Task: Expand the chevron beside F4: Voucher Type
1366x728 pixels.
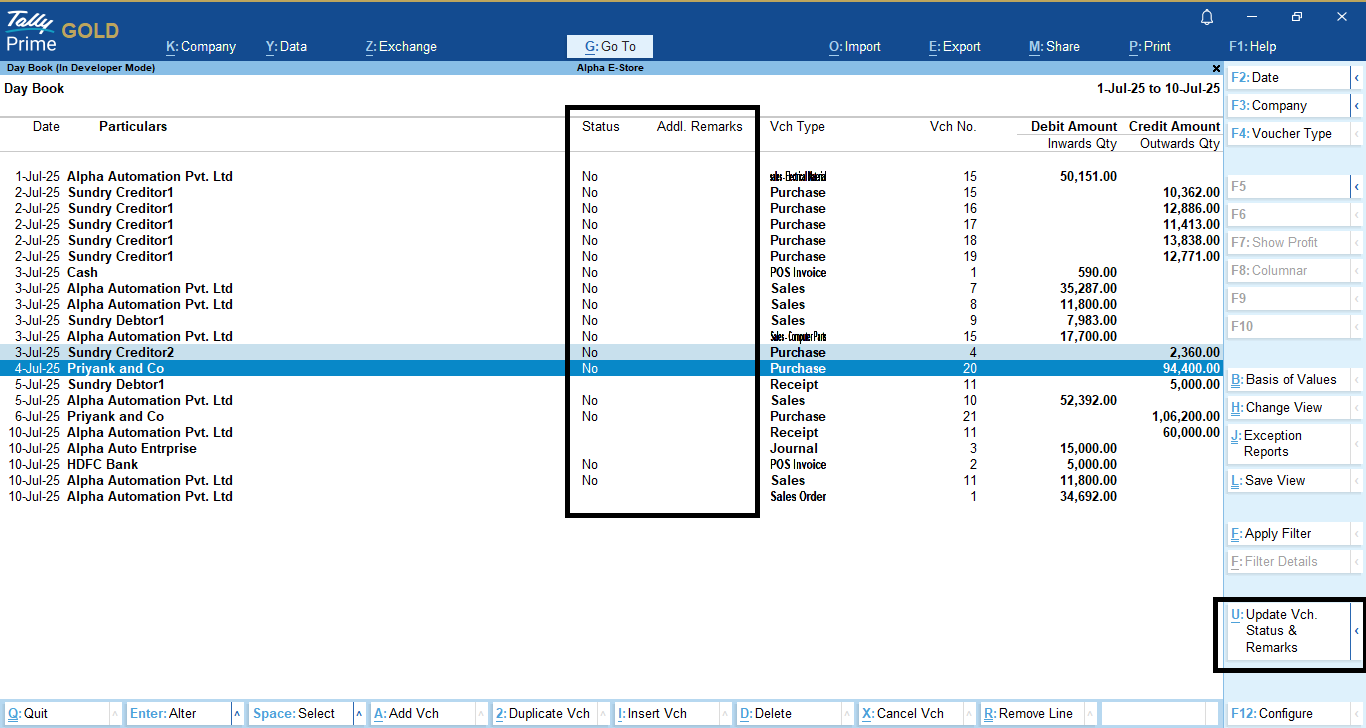Action: [x=1358, y=133]
